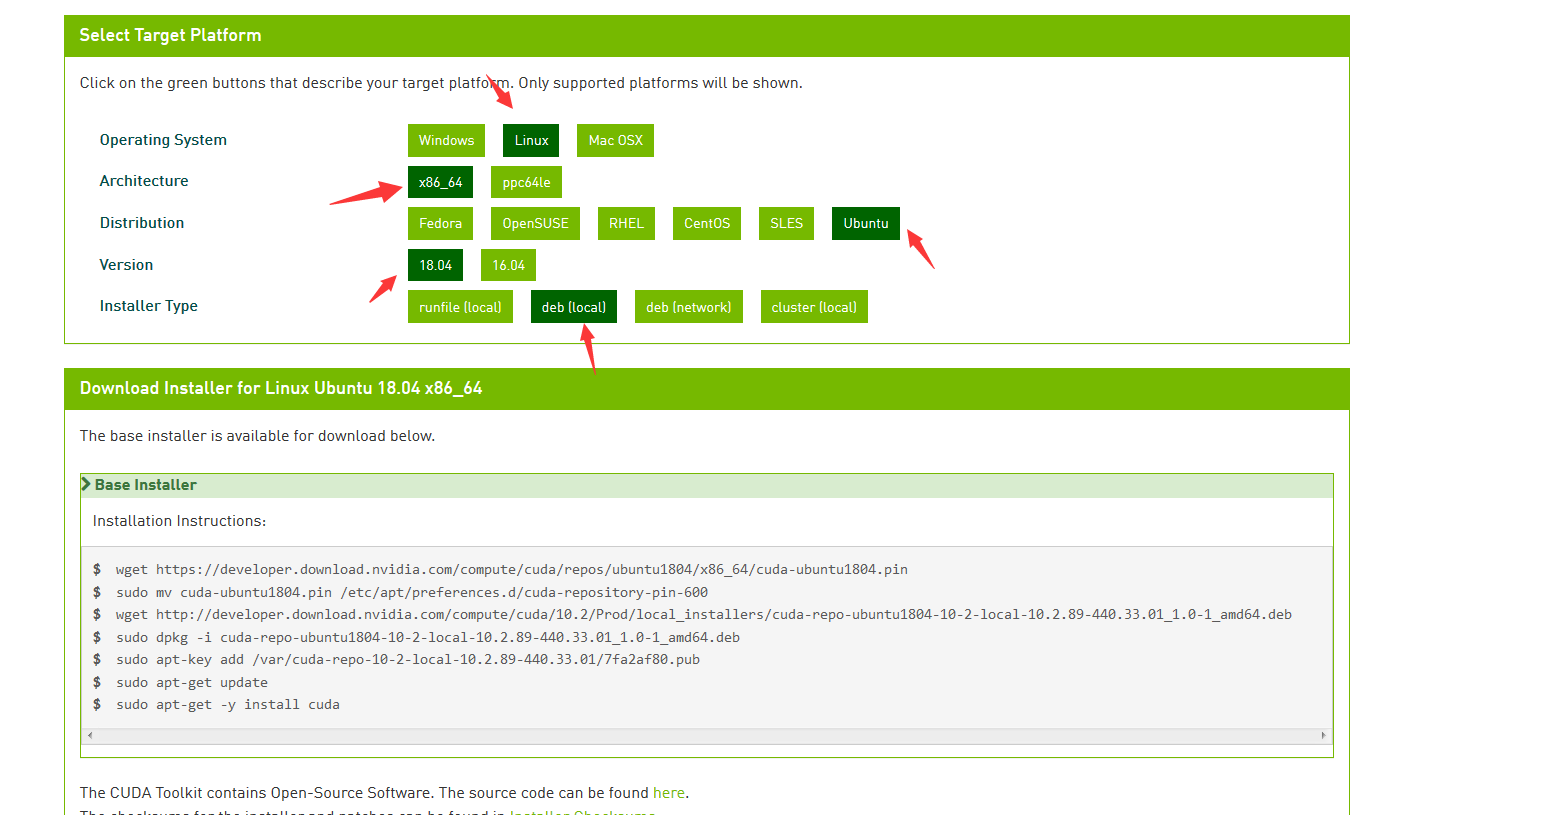This screenshot has height=815, width=1557.
Task: Pick CentOS distribution
Action: 707,223
